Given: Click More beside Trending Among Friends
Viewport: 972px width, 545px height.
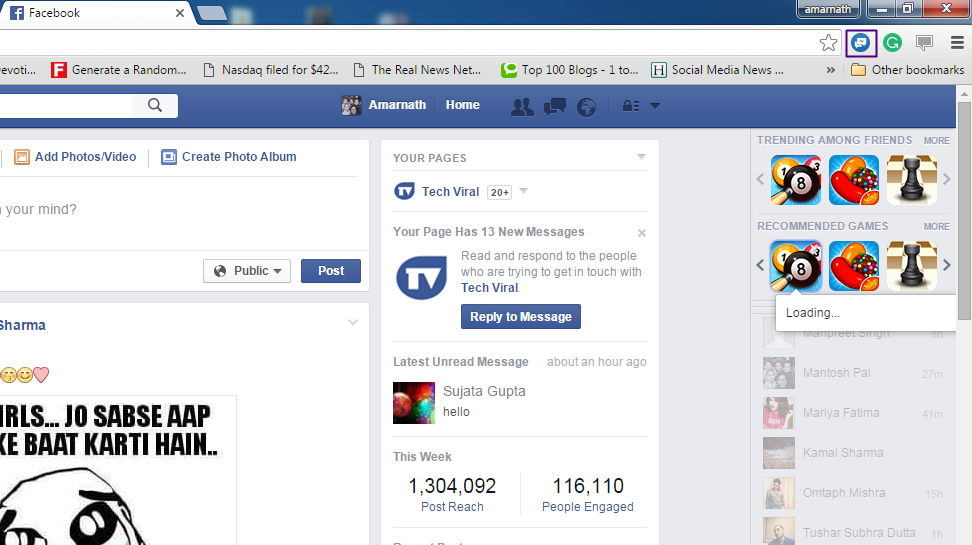Looking at the screenshot, I should 936,141.
